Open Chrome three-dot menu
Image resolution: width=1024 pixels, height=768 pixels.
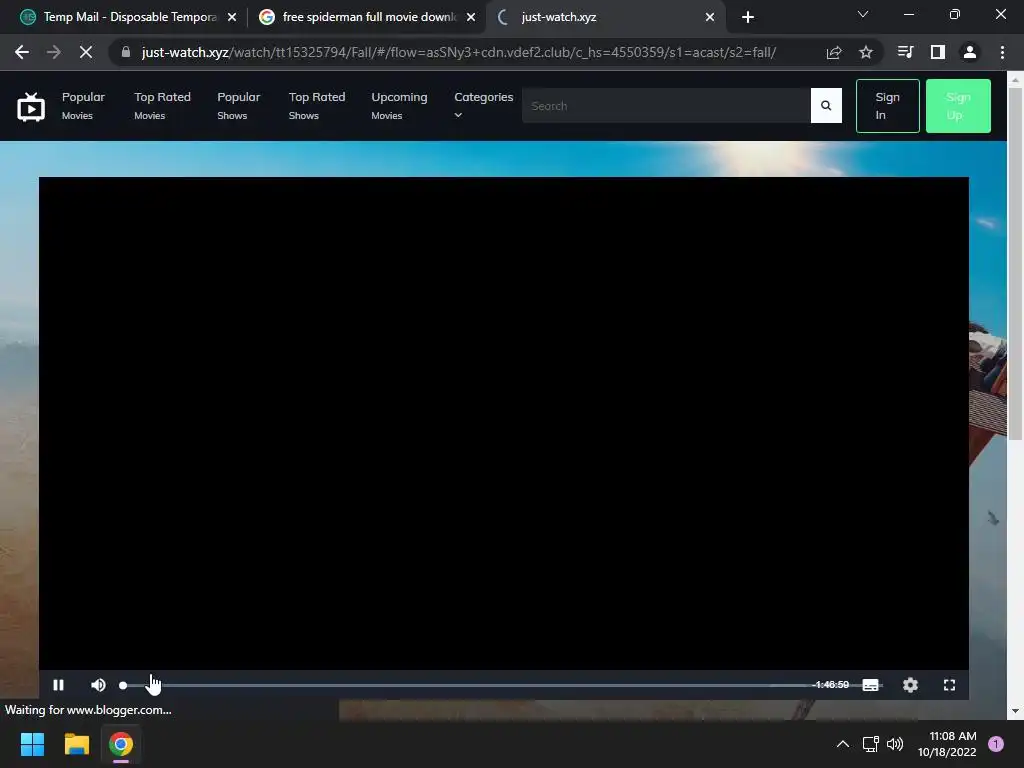1002,52
